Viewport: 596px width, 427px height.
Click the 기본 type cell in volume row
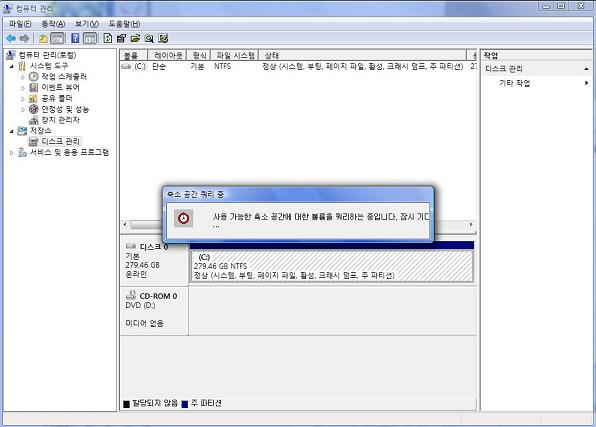pos(198,67)
